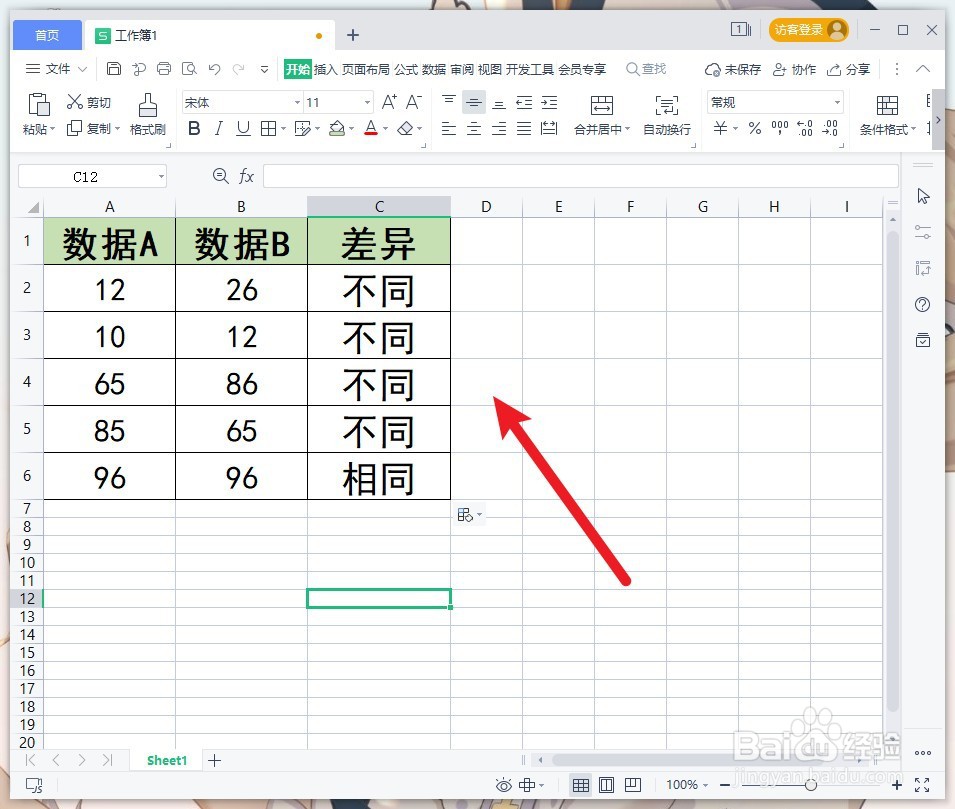Toggle full screen view in status bar

click(x=922, y=785)
